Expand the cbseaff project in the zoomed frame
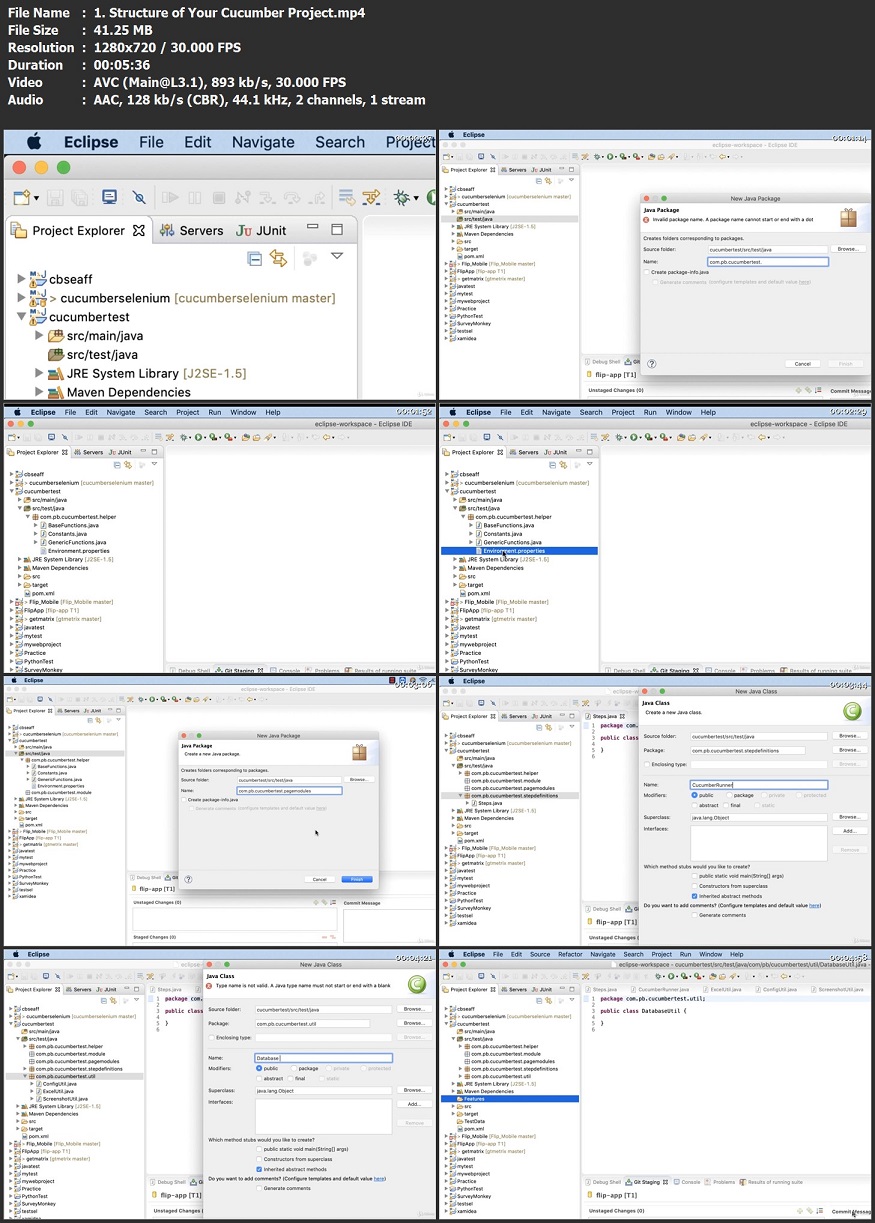 click(22, 279)
